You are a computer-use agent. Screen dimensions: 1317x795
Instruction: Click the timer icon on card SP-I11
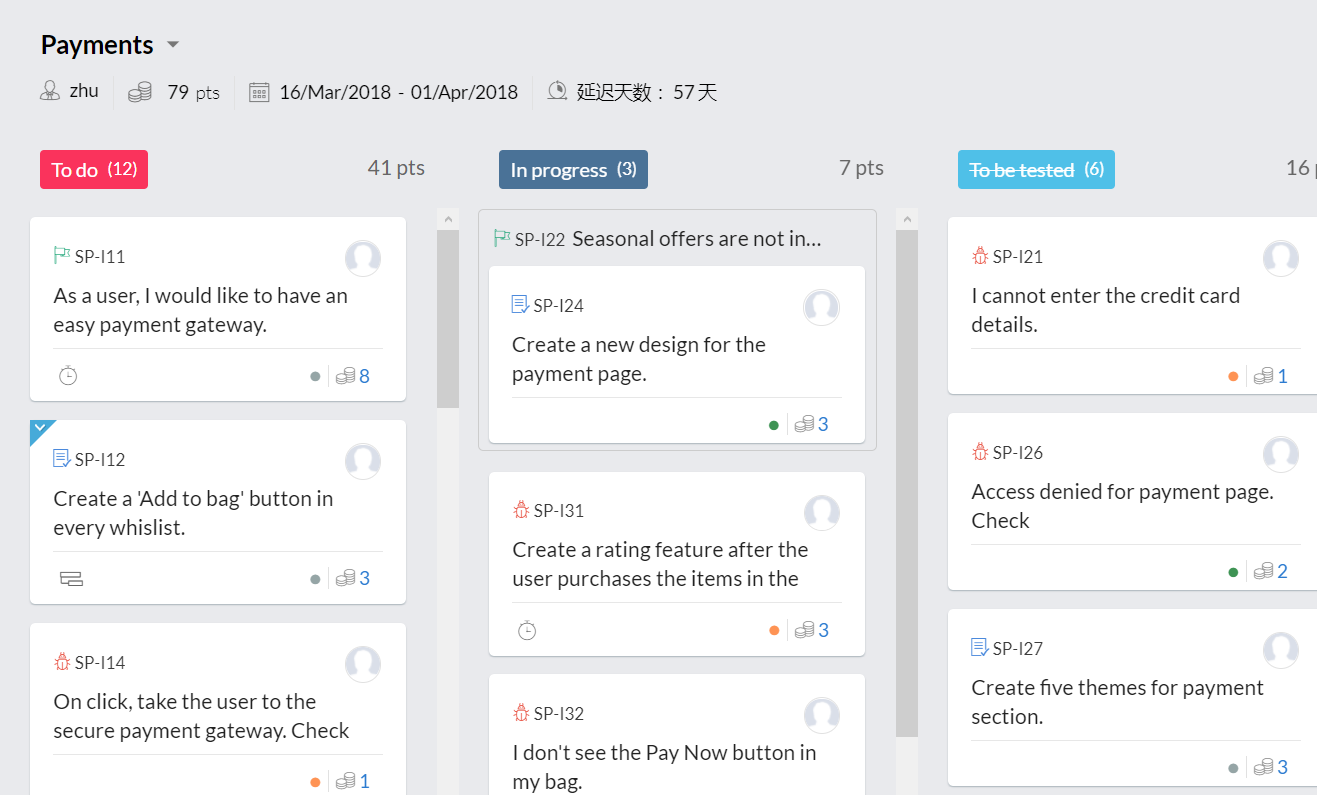(68, 376)
